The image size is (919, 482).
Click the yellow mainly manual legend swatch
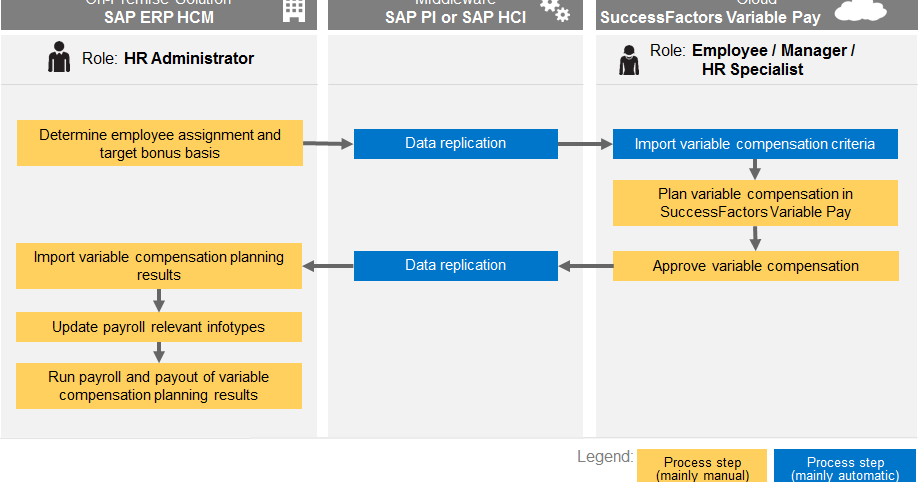pyautogui.click(x=701, y=466)
